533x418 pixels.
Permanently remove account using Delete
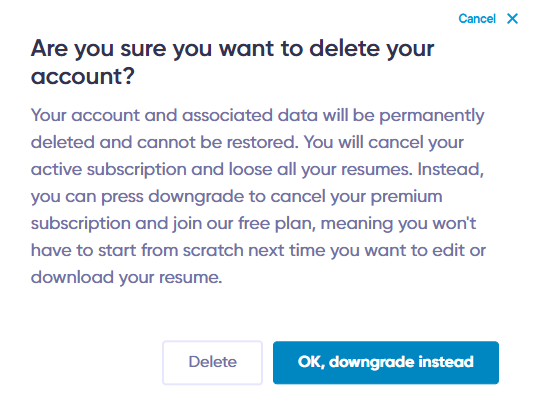pos(212,362)
